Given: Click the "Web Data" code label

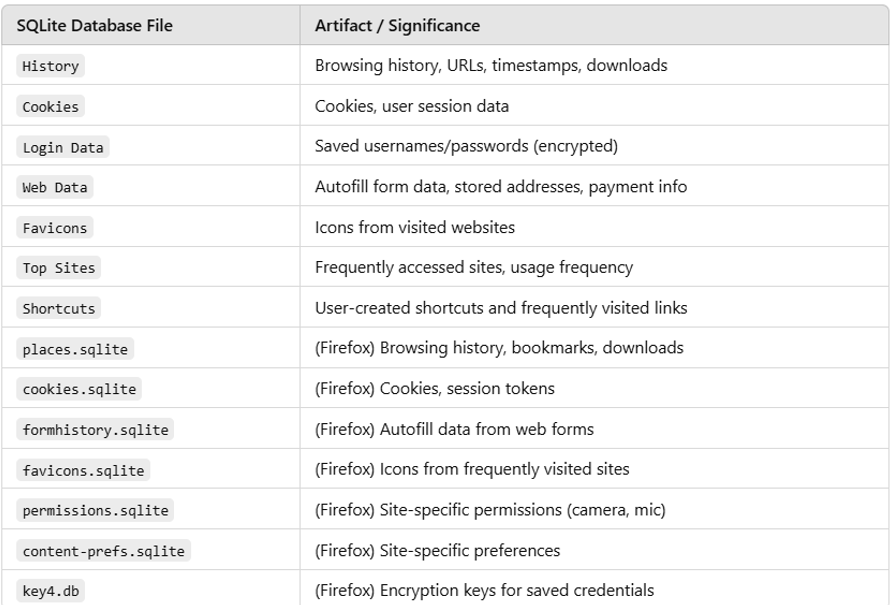Looking at the screenshot, I should pos(55,187).
